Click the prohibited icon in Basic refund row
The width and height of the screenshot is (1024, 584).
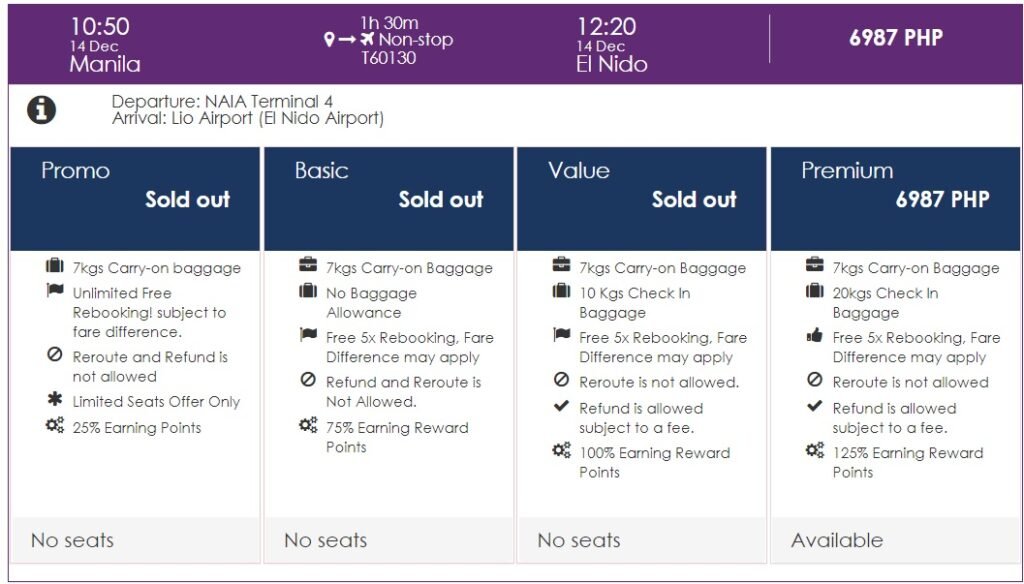pyautogui.click(x=308, y=380)
